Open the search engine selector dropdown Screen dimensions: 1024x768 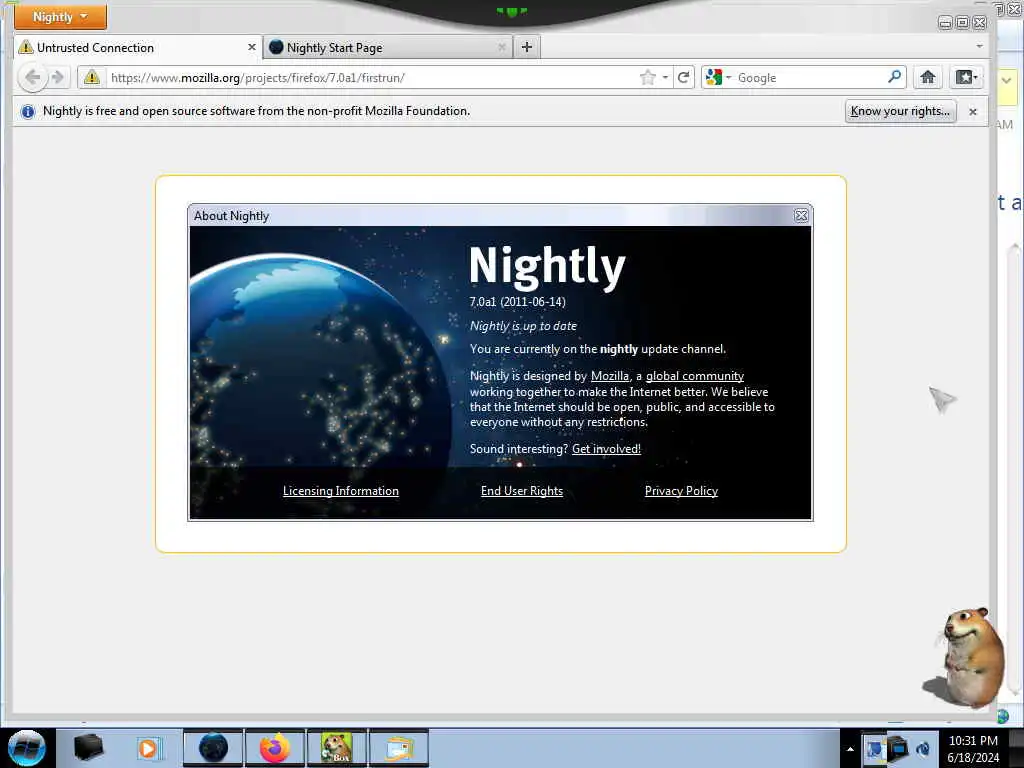tap(718, 78)
